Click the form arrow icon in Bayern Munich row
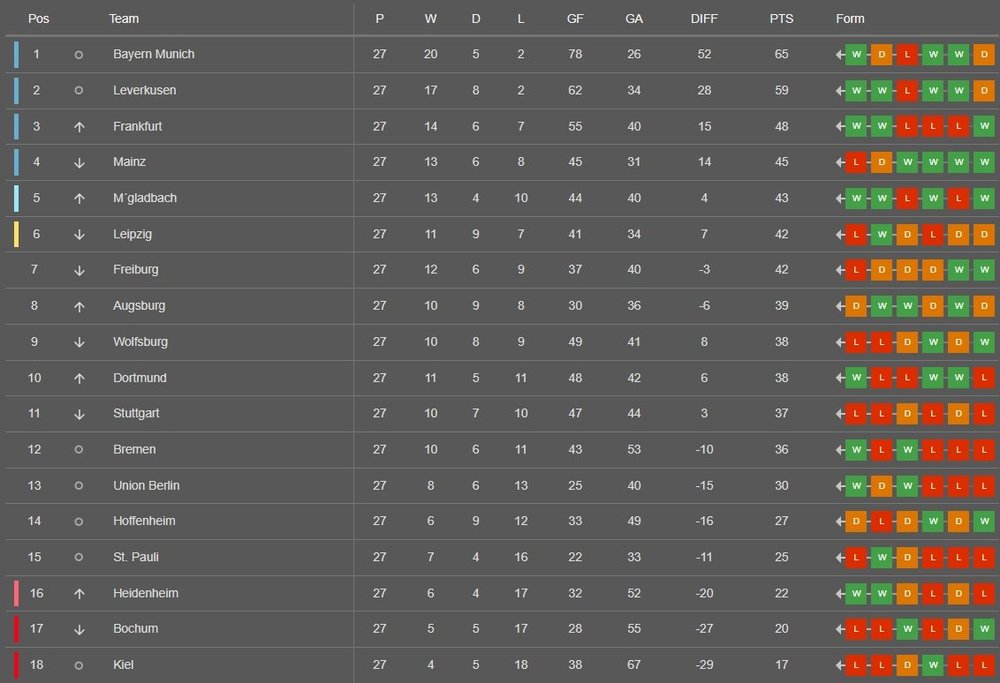 coord(840,55)
